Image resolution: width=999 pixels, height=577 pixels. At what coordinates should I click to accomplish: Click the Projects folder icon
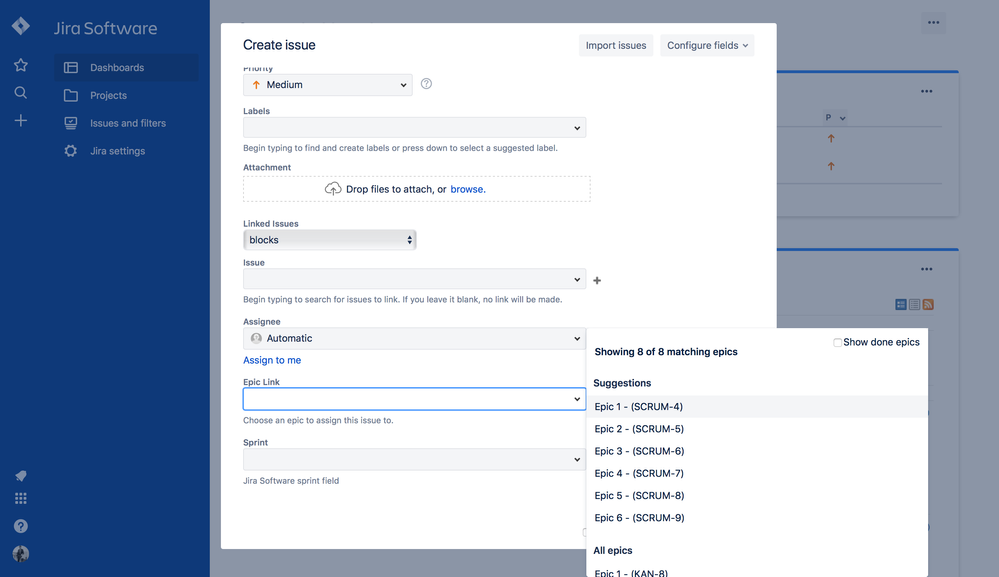[x=71, y=96]
